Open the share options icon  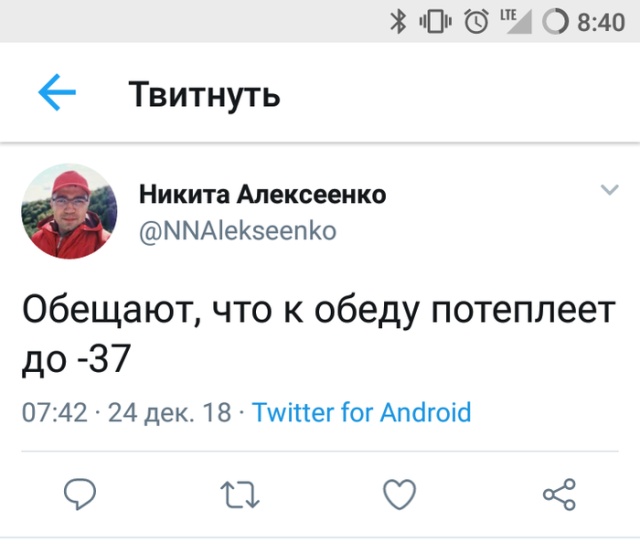[558, 492]
